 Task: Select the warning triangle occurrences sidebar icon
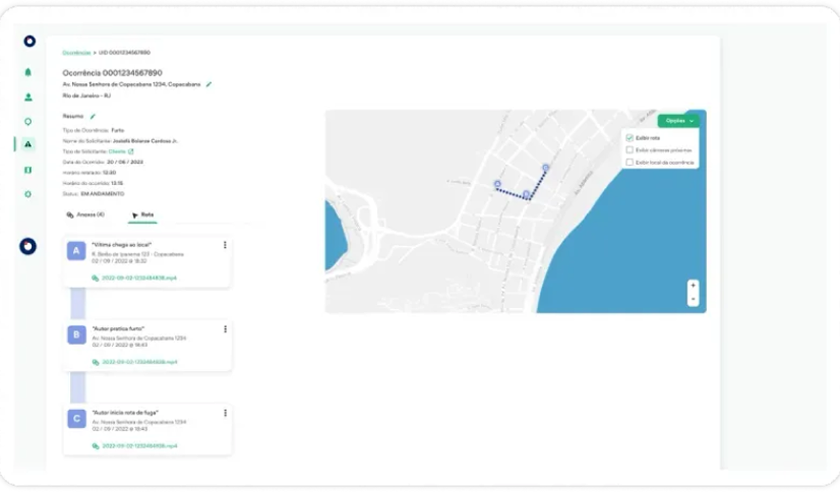(28, 145)
